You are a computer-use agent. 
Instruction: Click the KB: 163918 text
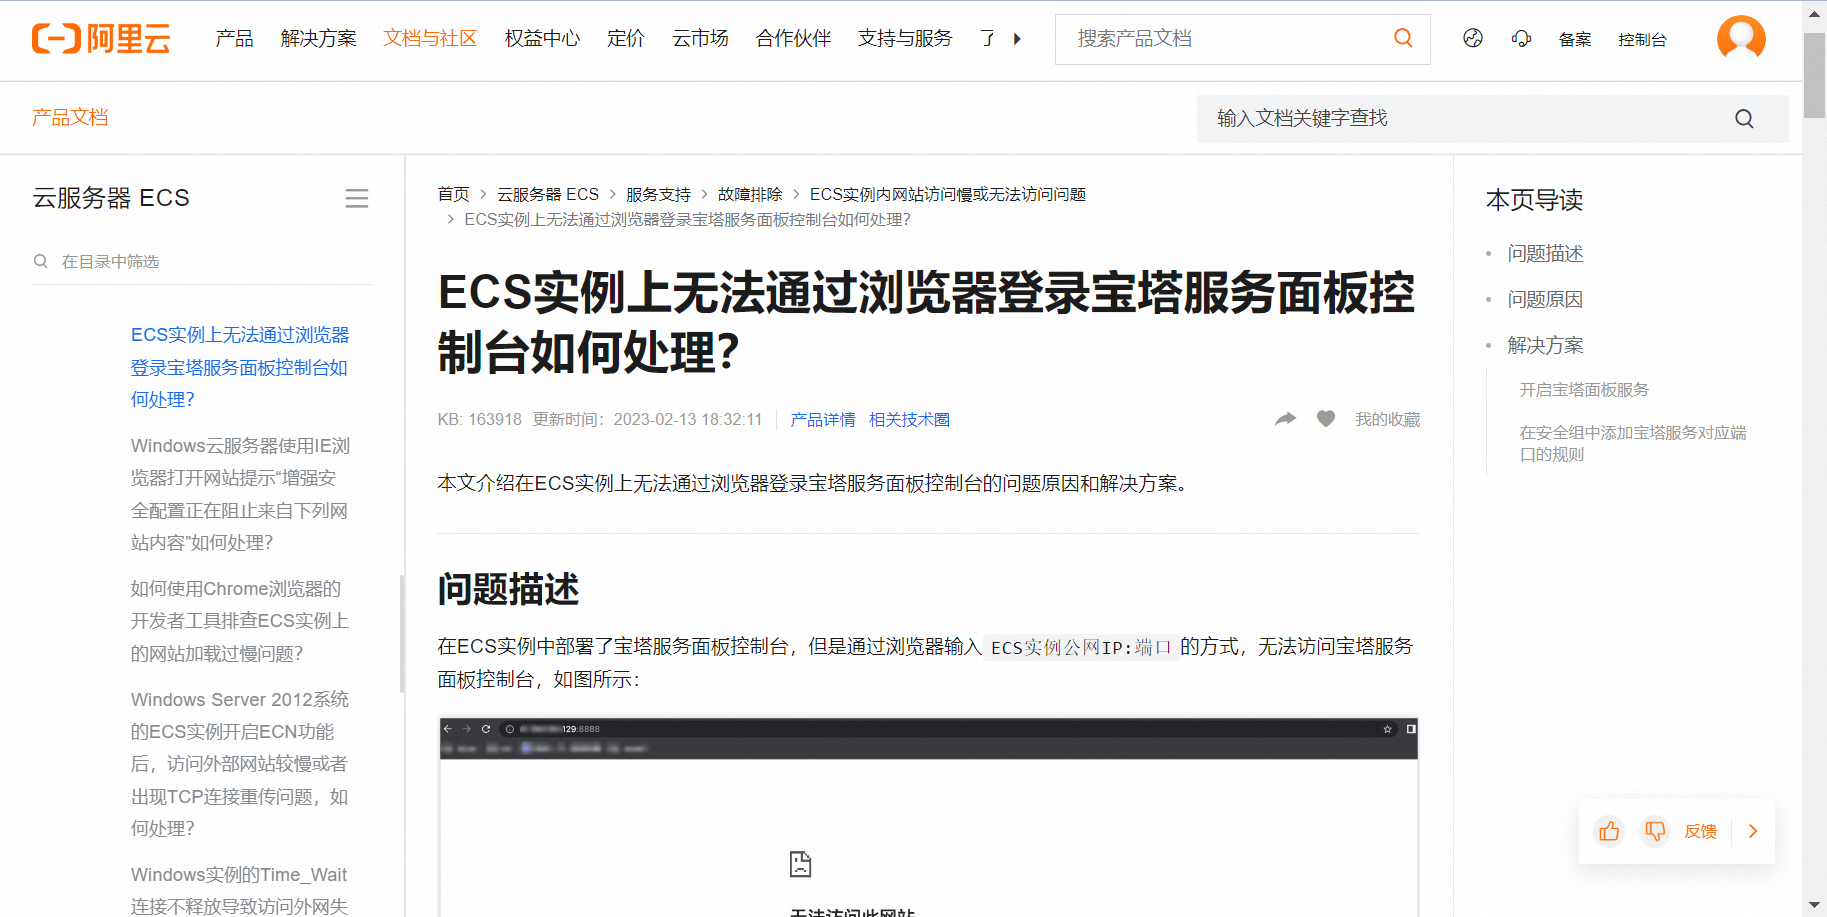click(479, 420)
